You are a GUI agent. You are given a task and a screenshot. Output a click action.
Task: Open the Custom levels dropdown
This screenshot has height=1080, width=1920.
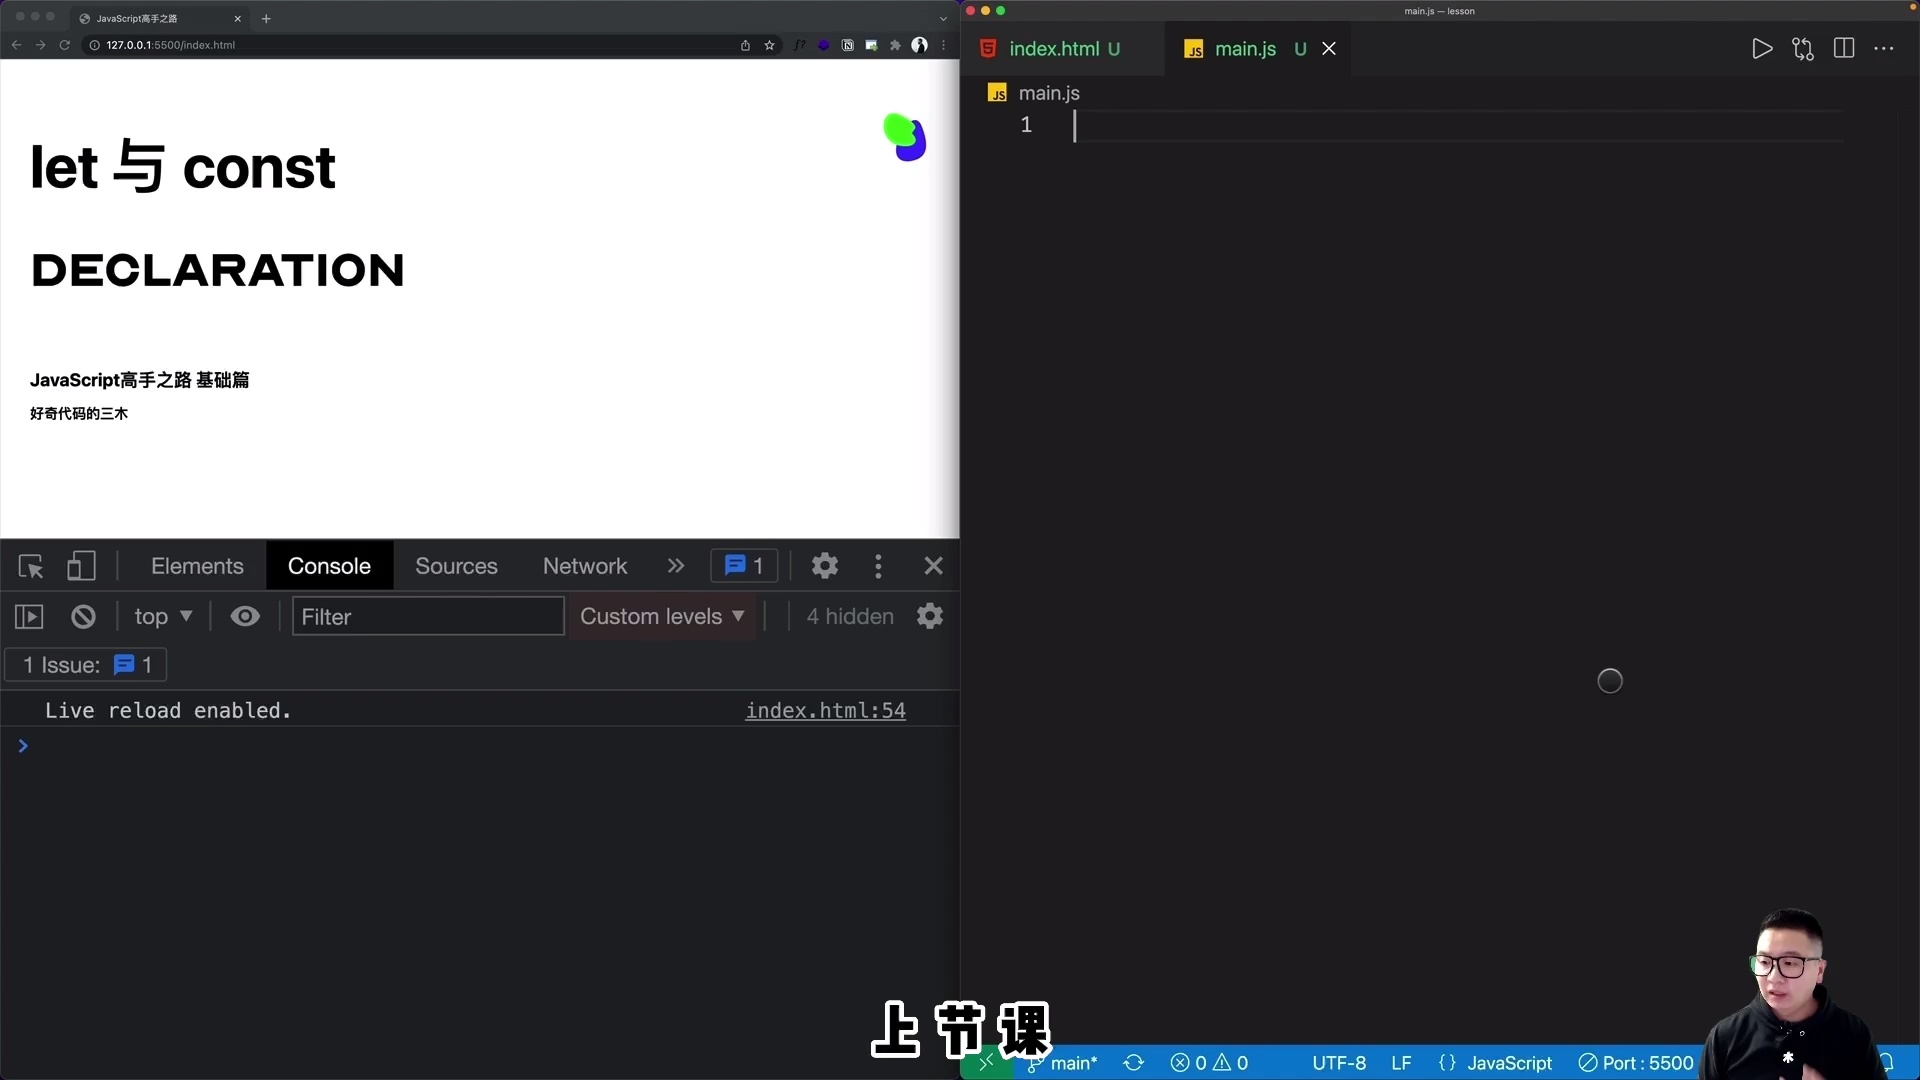663,616
